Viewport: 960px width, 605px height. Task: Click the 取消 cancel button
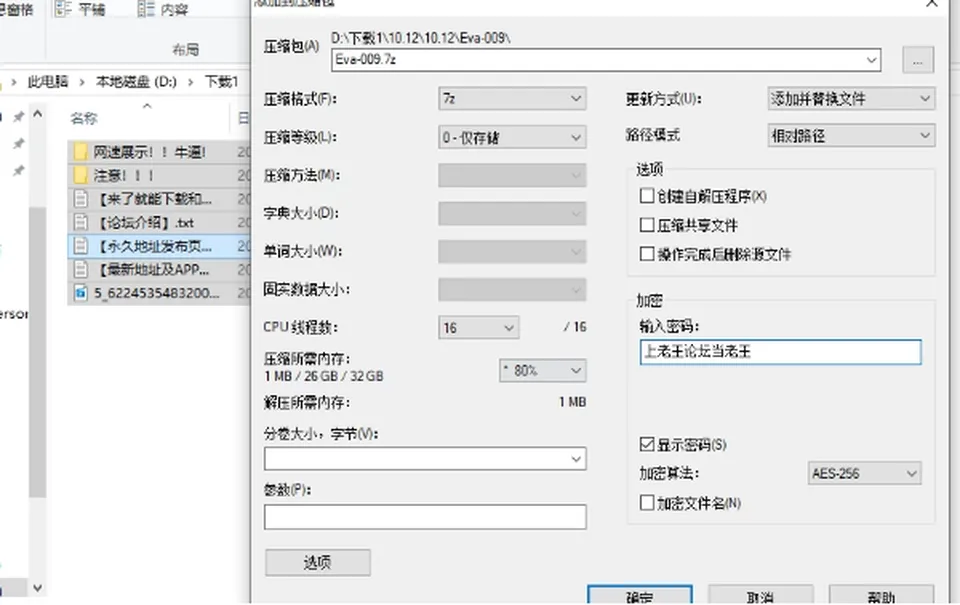click(760, 595)
